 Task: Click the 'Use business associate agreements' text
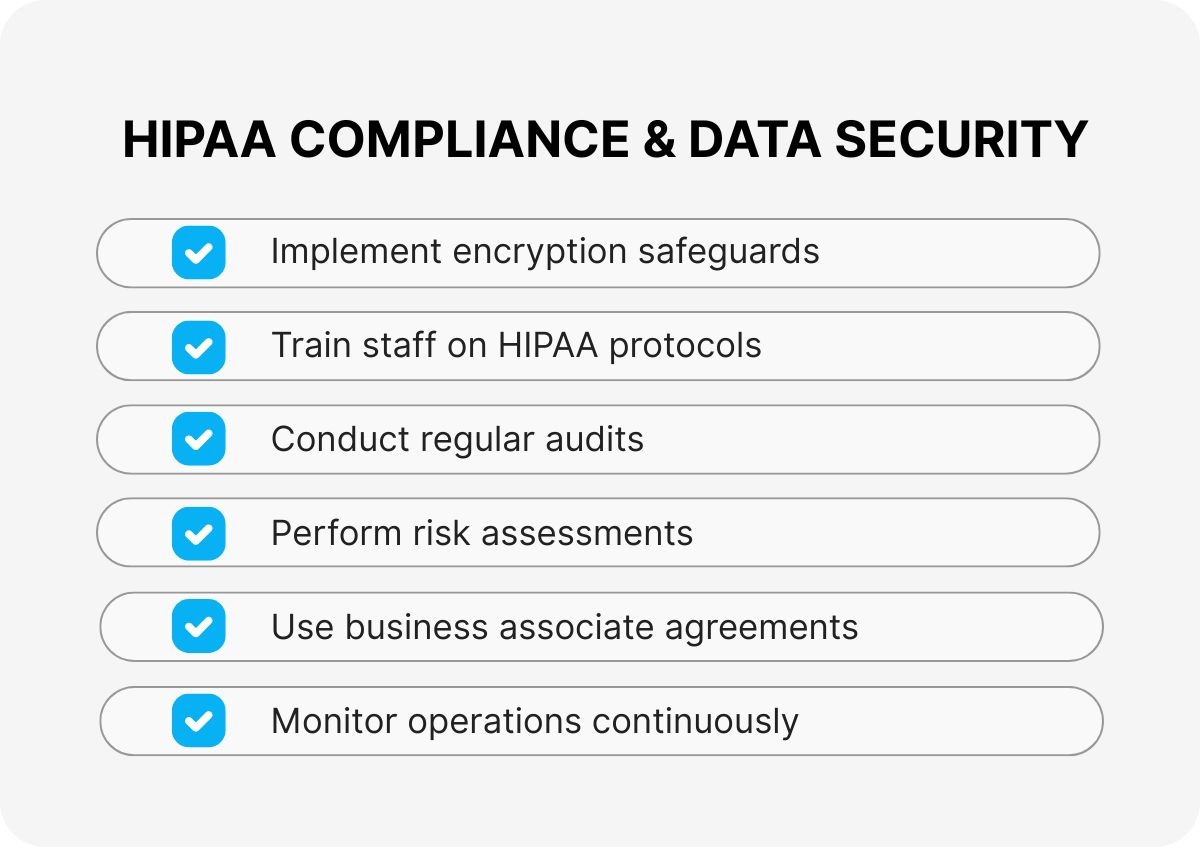[x=564, y=627]
